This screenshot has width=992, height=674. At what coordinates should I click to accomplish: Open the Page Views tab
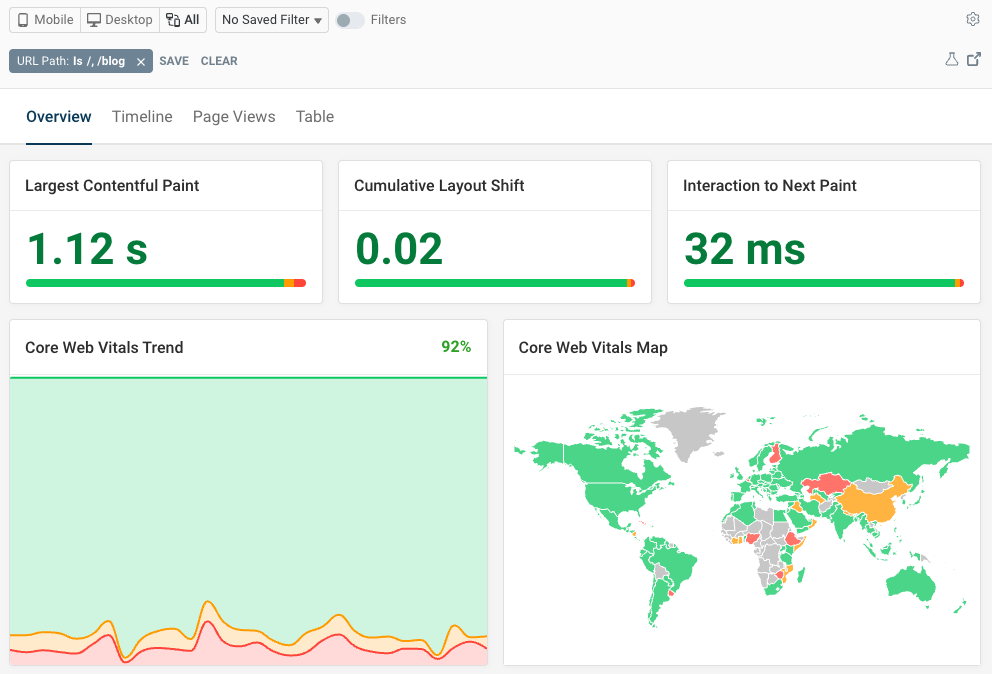point(234,117)
